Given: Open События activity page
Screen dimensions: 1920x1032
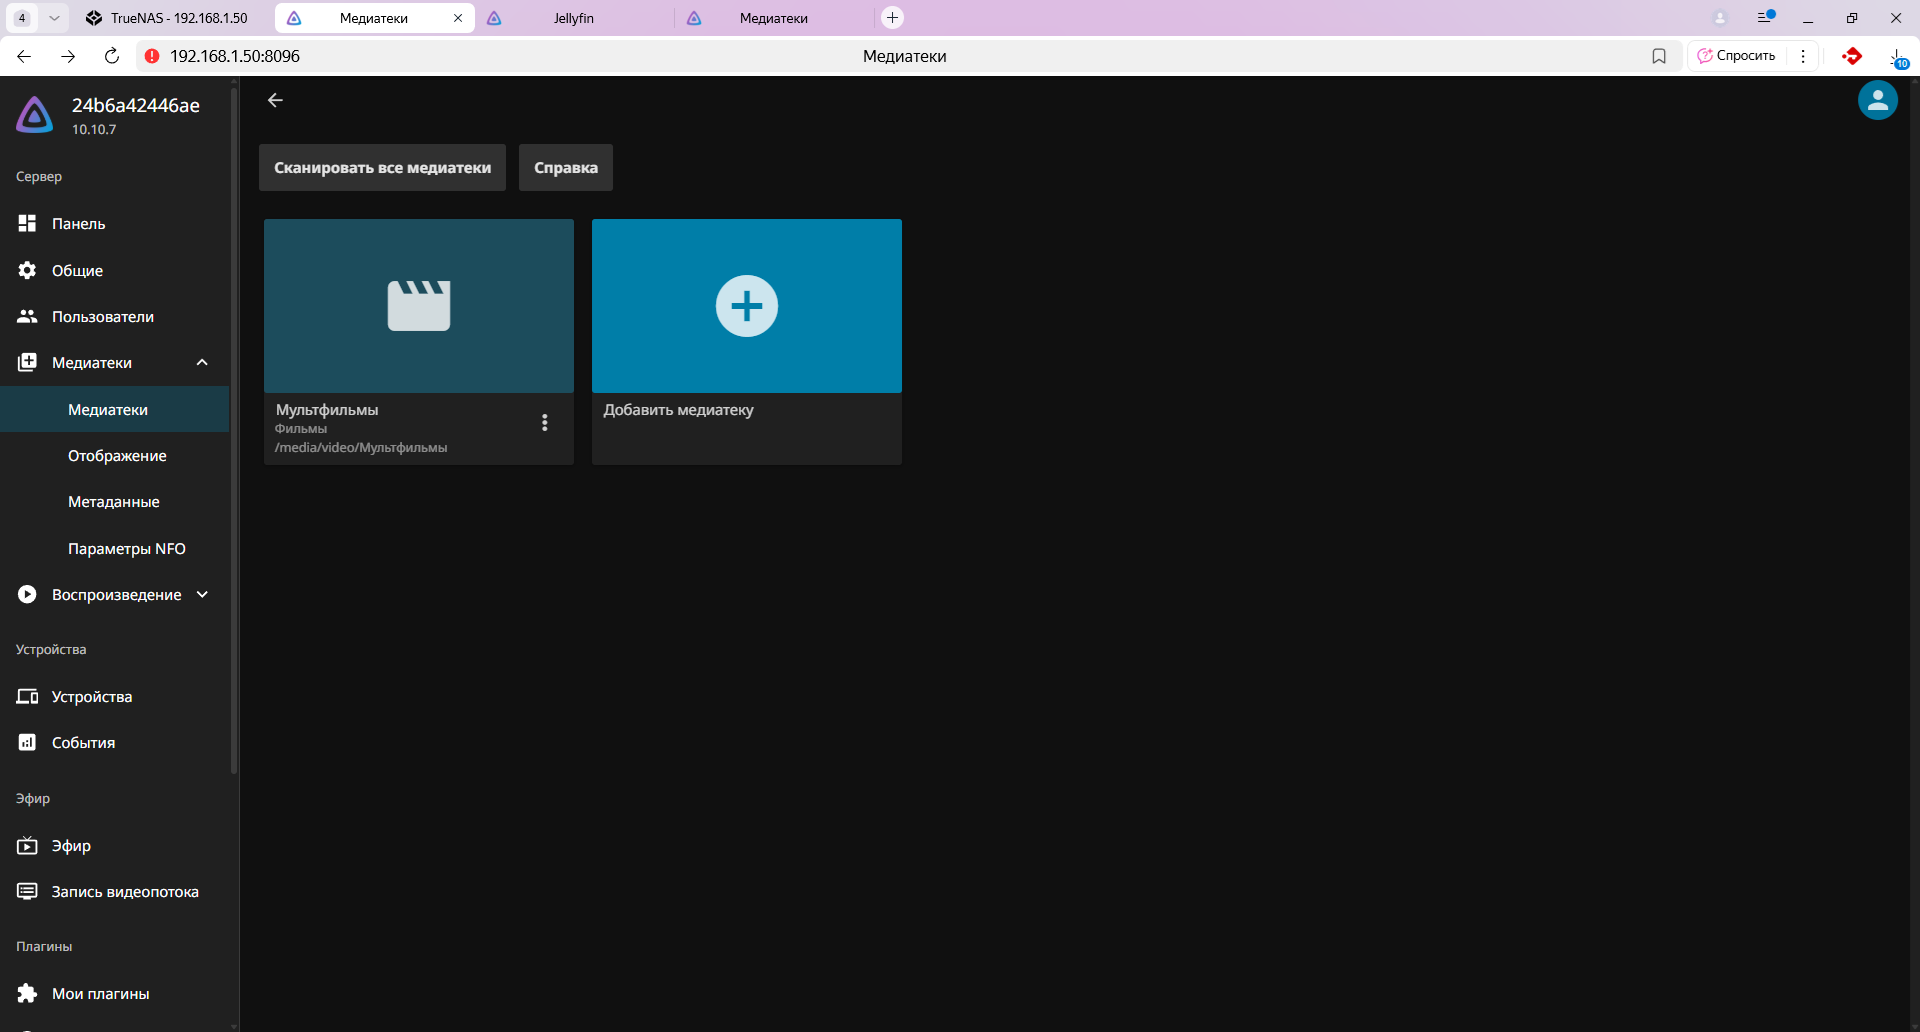Looking at the screenshot, I should coord(83,743).
